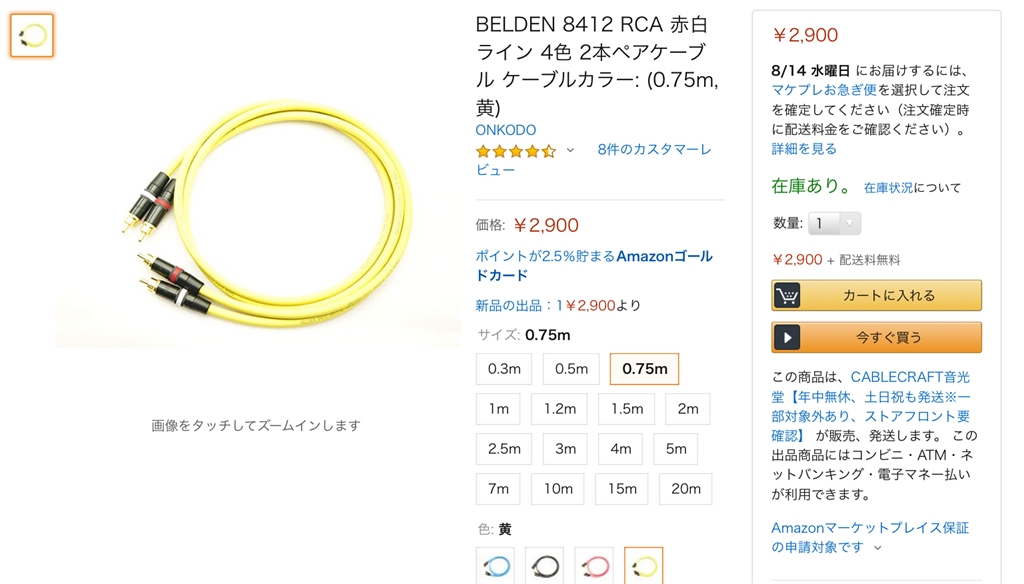1024x584 pixels.
Task: Open the ONKODO brand link
Action: [505, 130]
